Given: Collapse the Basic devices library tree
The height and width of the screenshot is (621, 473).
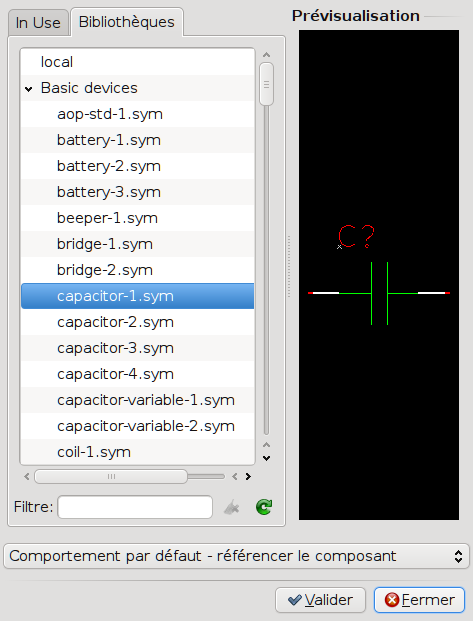Looking at the screenshot, I should pos(29,89).
